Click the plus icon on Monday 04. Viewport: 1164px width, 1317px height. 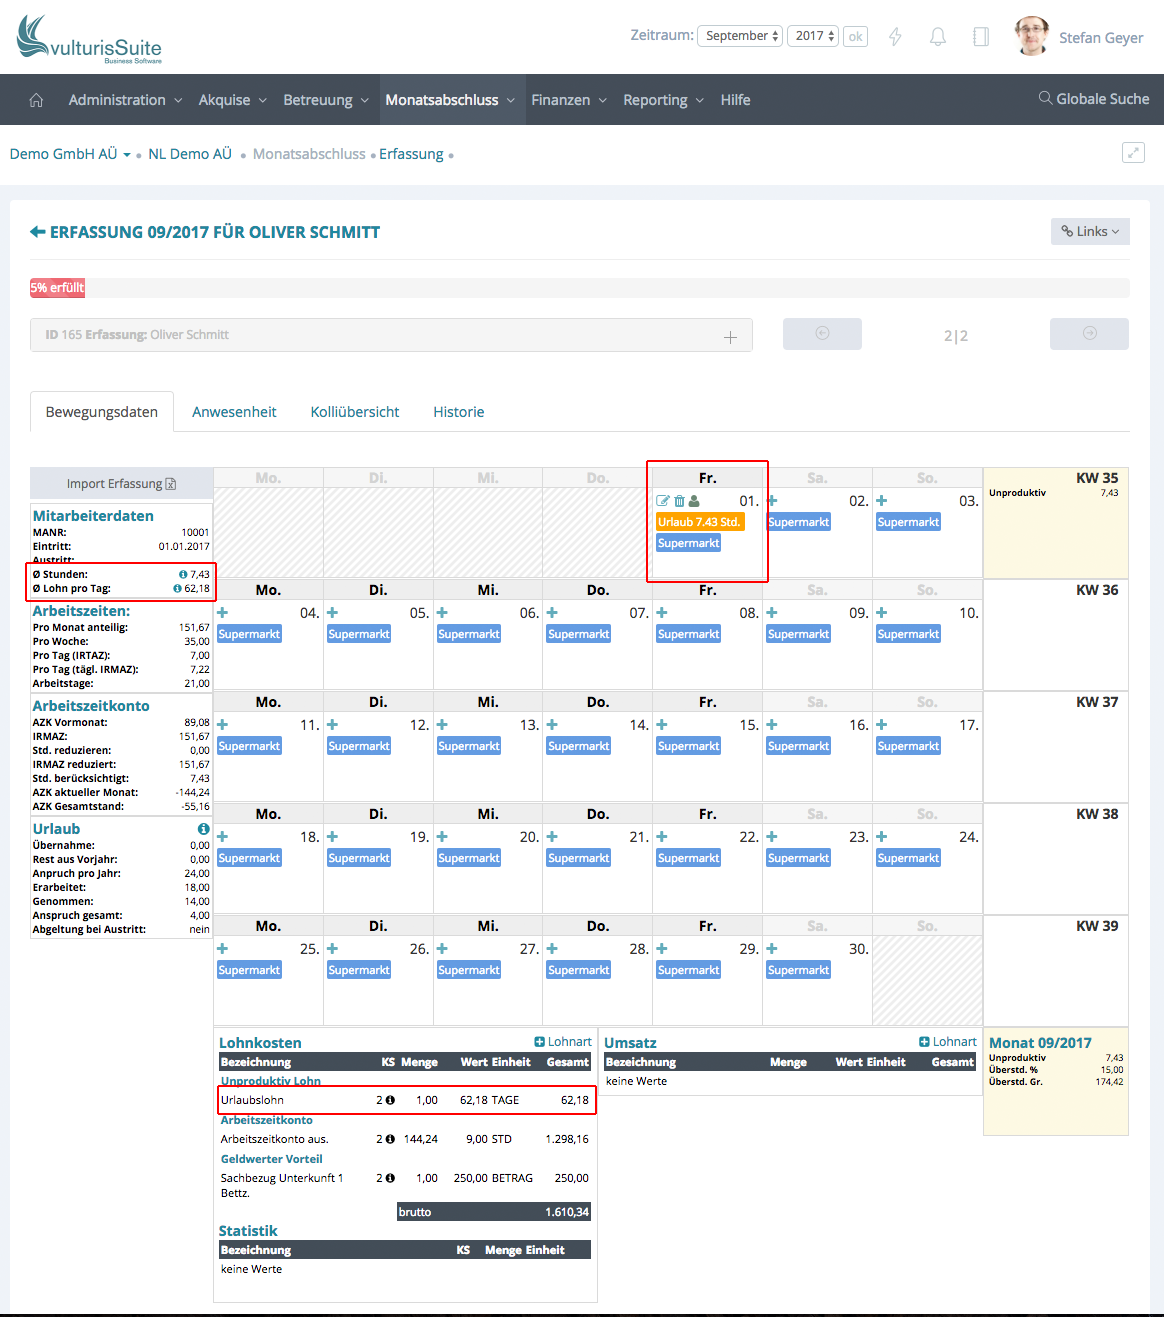click(223, 613)
